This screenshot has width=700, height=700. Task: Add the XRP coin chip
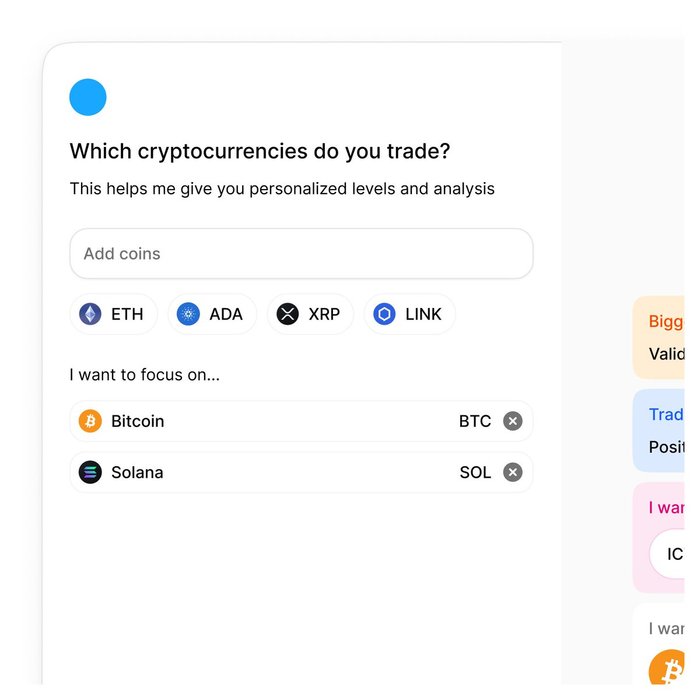(310, 314)
